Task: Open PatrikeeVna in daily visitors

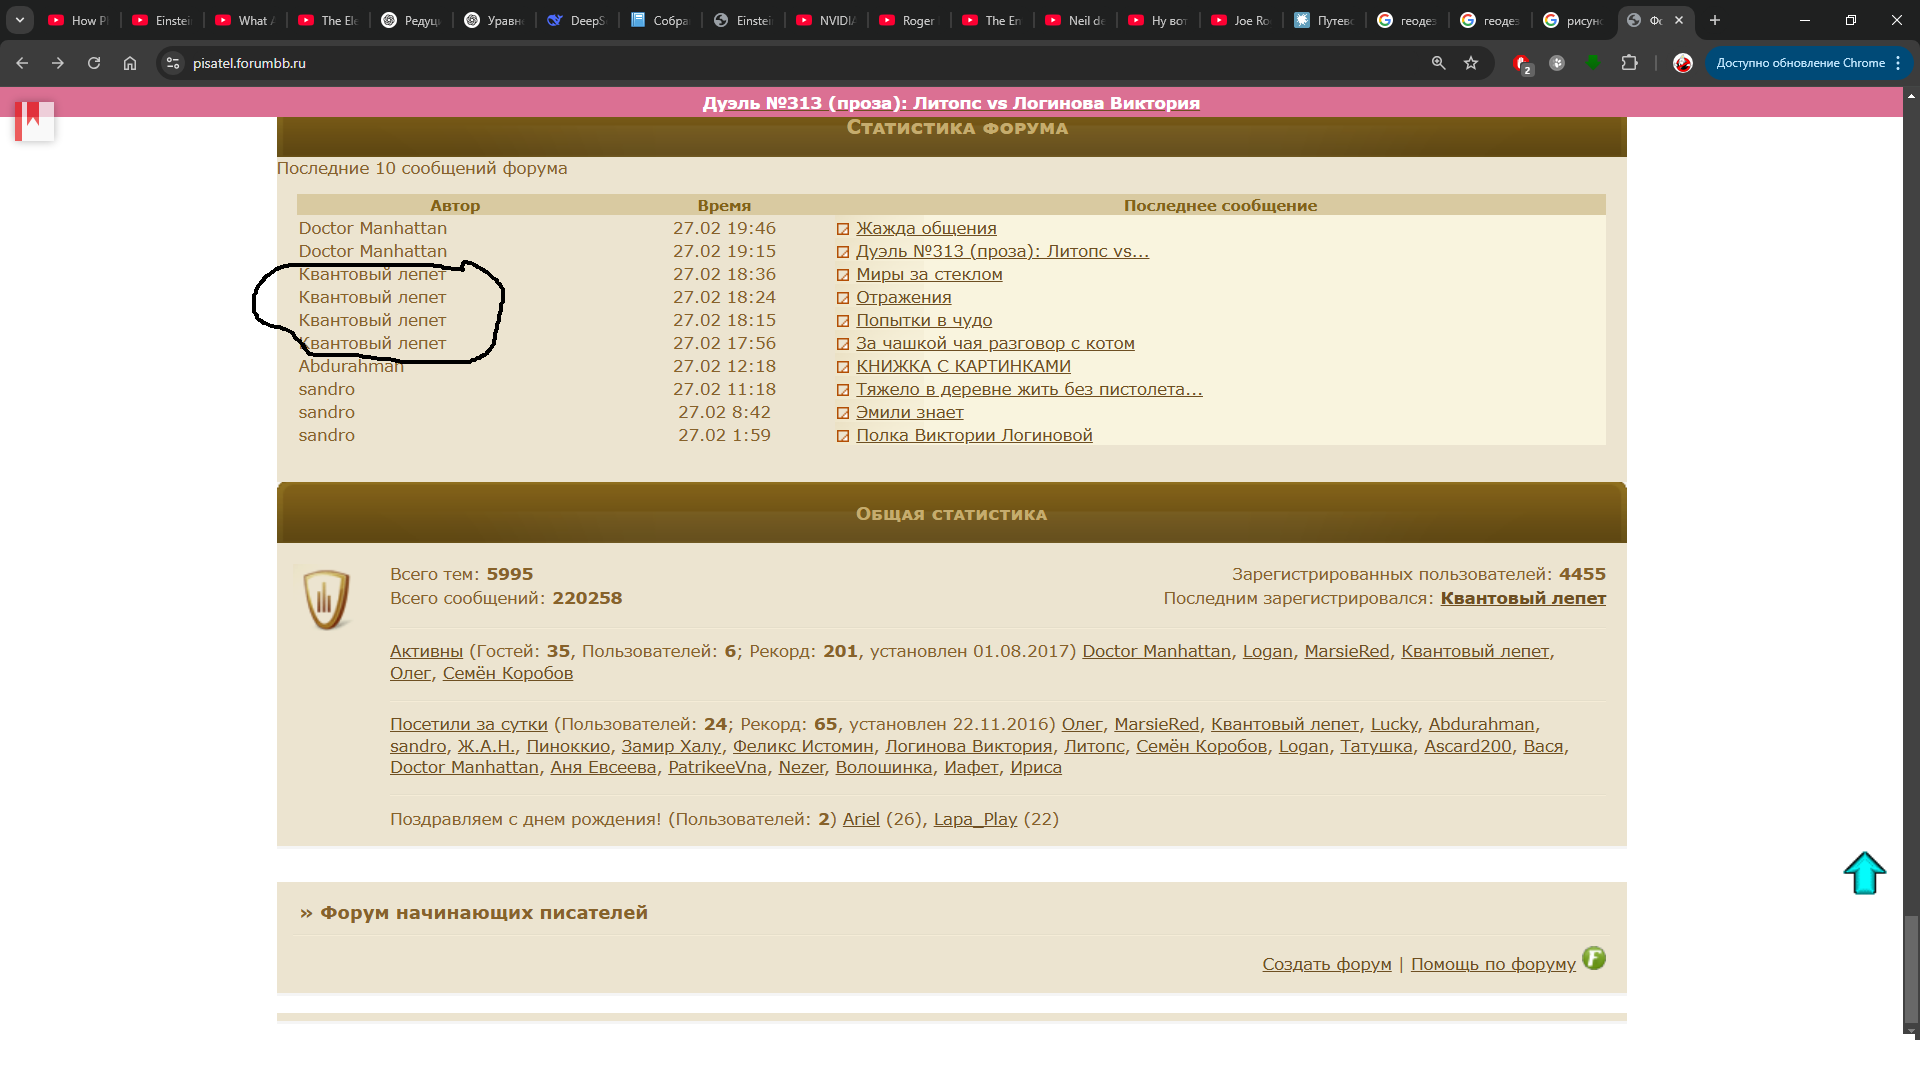Action: click(x=717, y=768)
